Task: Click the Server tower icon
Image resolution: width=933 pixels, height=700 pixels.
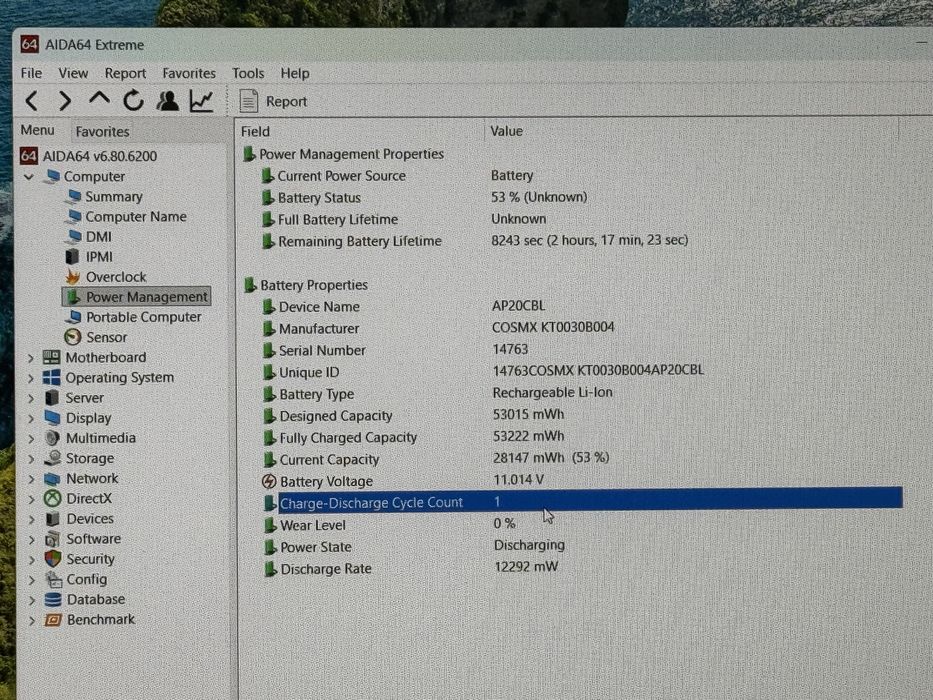Action: pos(52,397)
